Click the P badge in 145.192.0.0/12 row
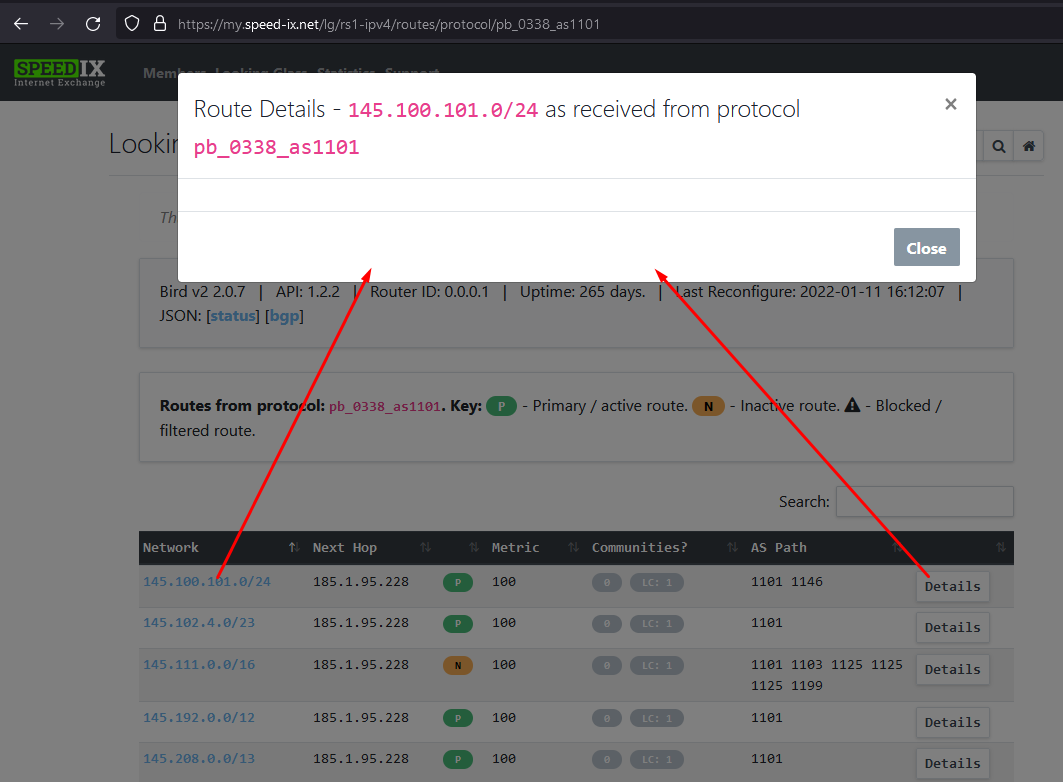Viewport: 1063px width, 782px height. coord(458,718)
